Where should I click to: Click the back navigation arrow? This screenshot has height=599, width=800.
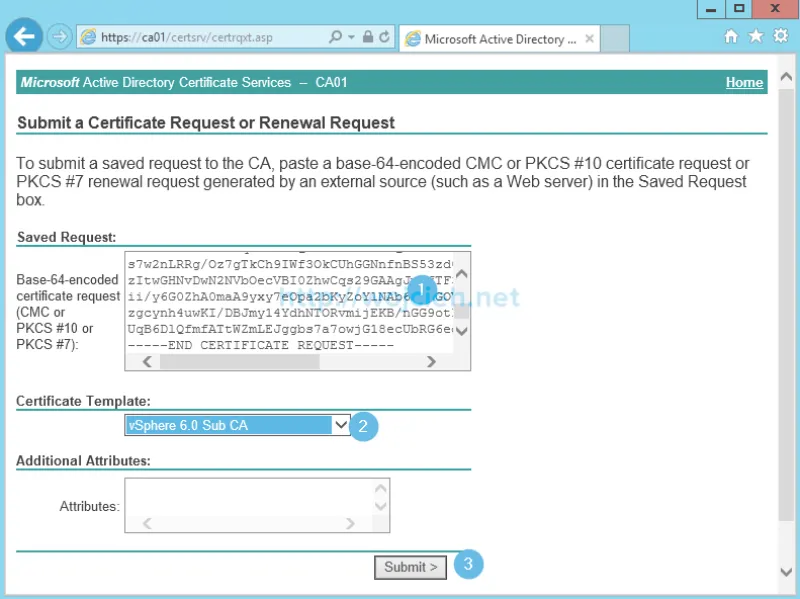pos(22,36)
